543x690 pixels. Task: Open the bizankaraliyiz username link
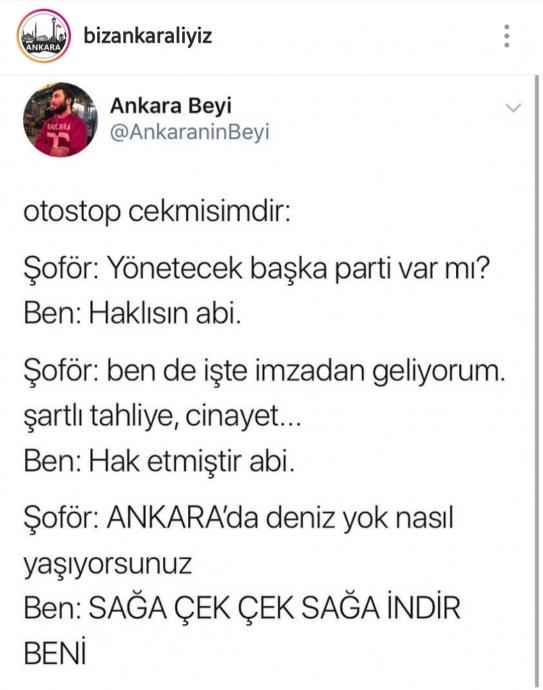[x=148, y=36]
